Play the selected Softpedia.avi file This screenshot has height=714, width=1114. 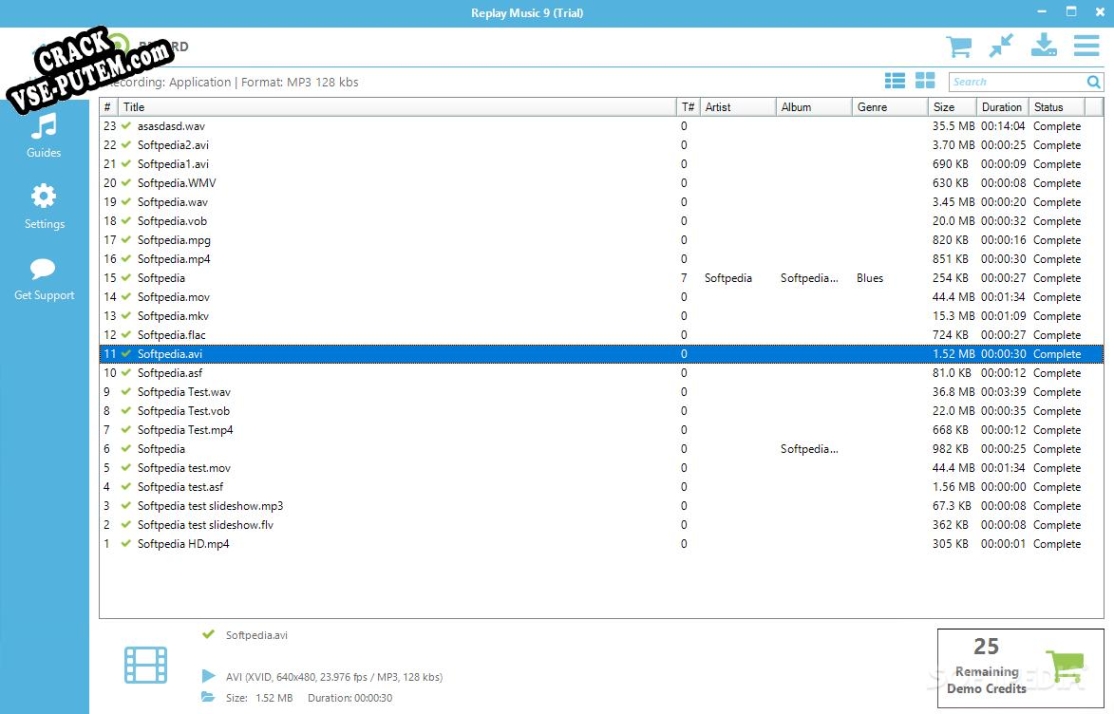click(x=208, y=677)
